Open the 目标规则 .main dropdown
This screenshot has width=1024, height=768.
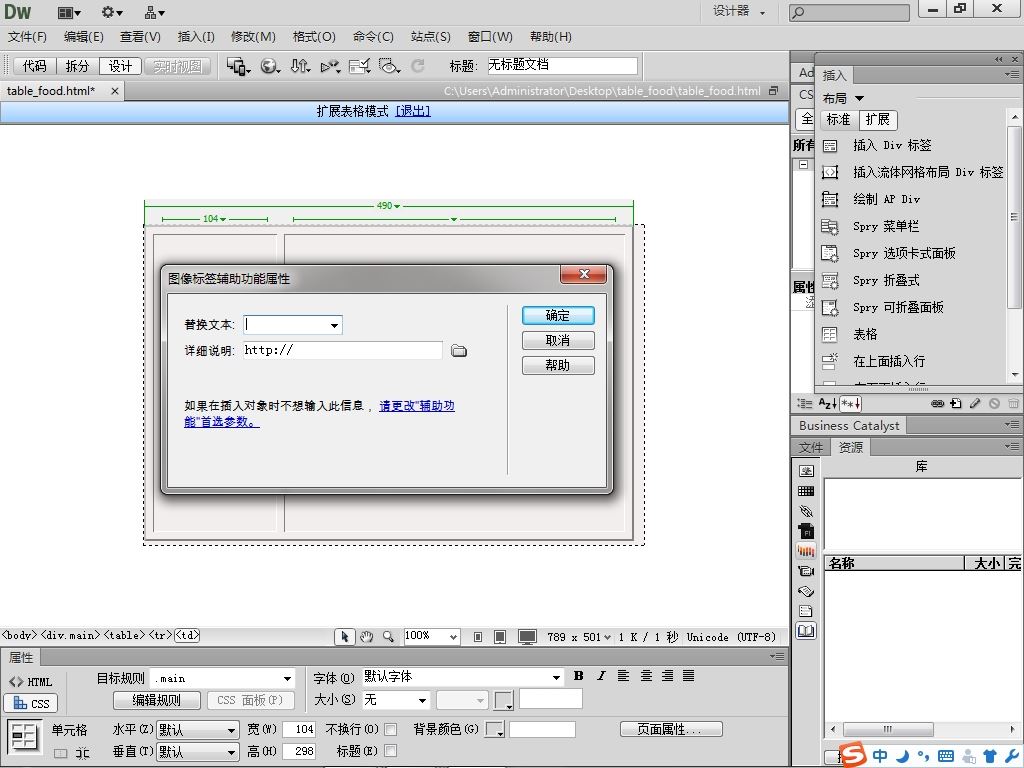click(x=287, y=679)
